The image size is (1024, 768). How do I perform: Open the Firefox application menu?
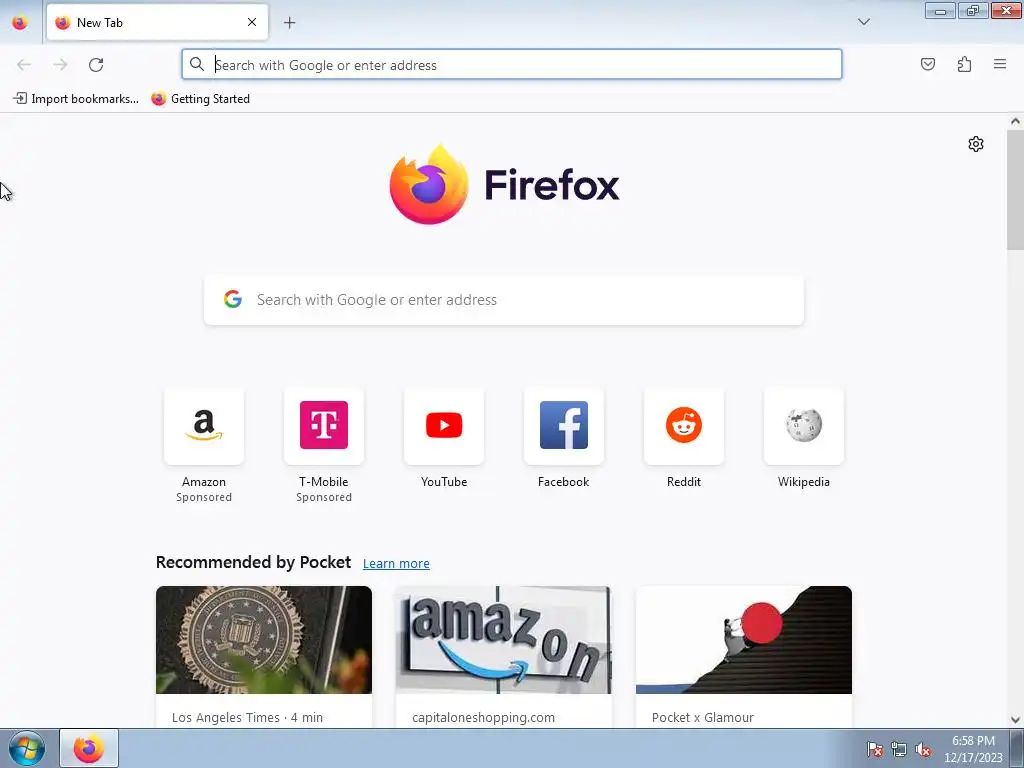click(999, 64)
